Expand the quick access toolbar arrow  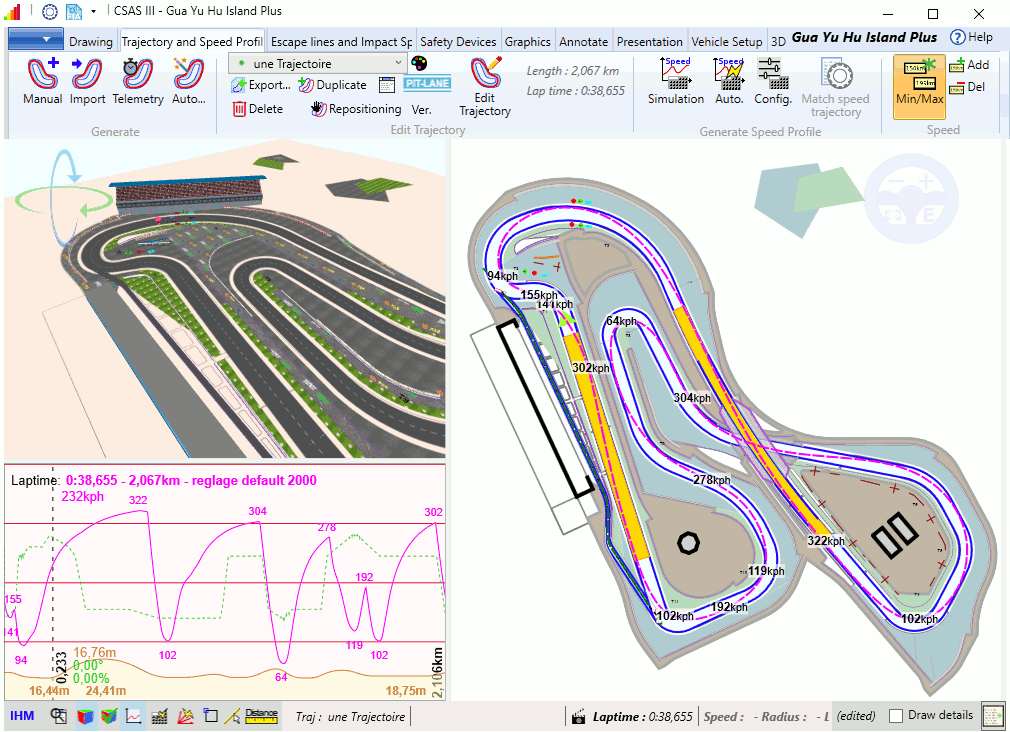(93, 11)
